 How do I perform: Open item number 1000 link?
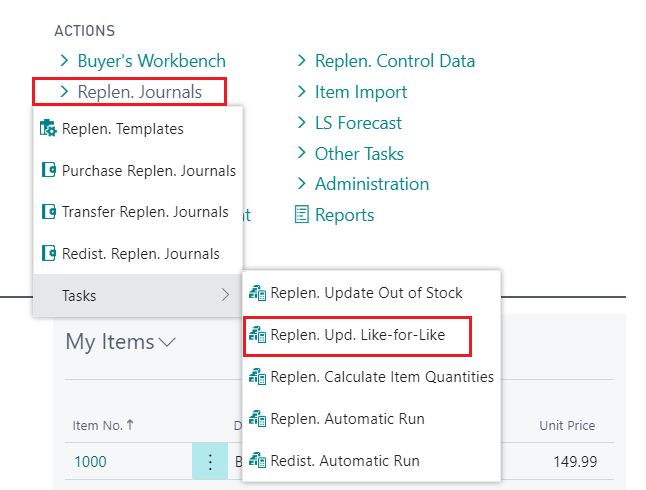[90, 462]
